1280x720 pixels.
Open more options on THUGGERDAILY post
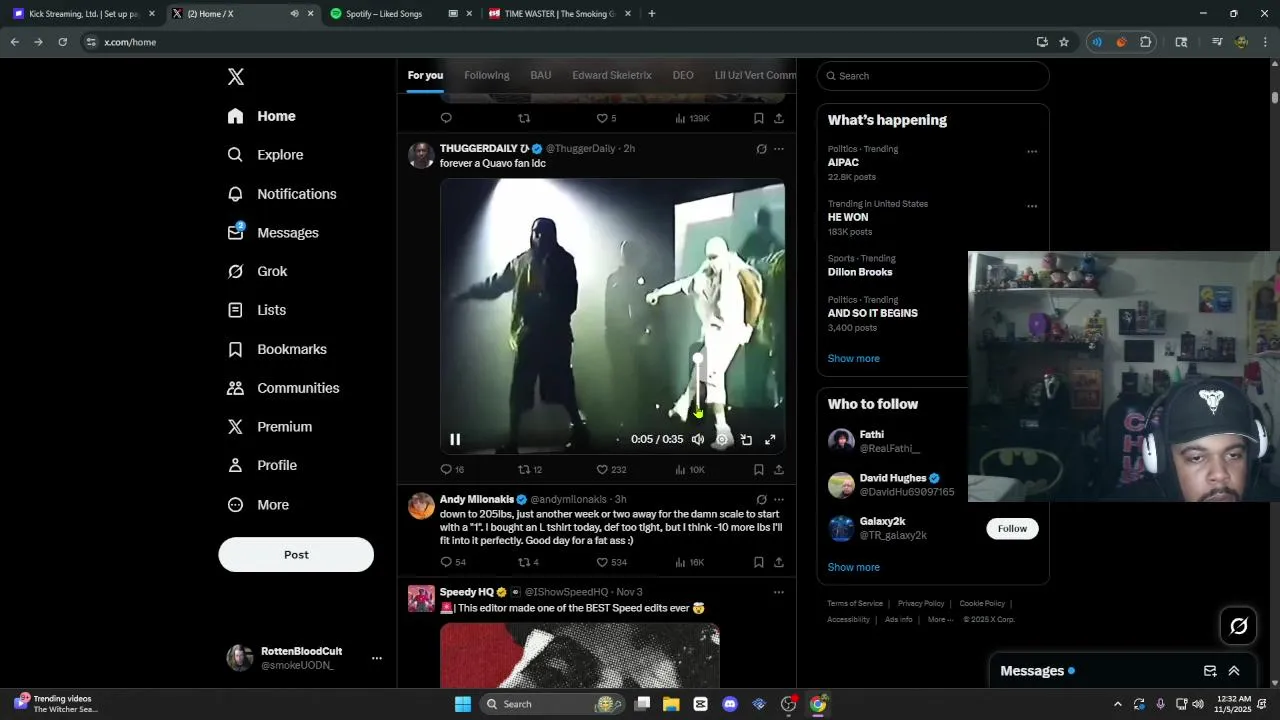point(778,149)
